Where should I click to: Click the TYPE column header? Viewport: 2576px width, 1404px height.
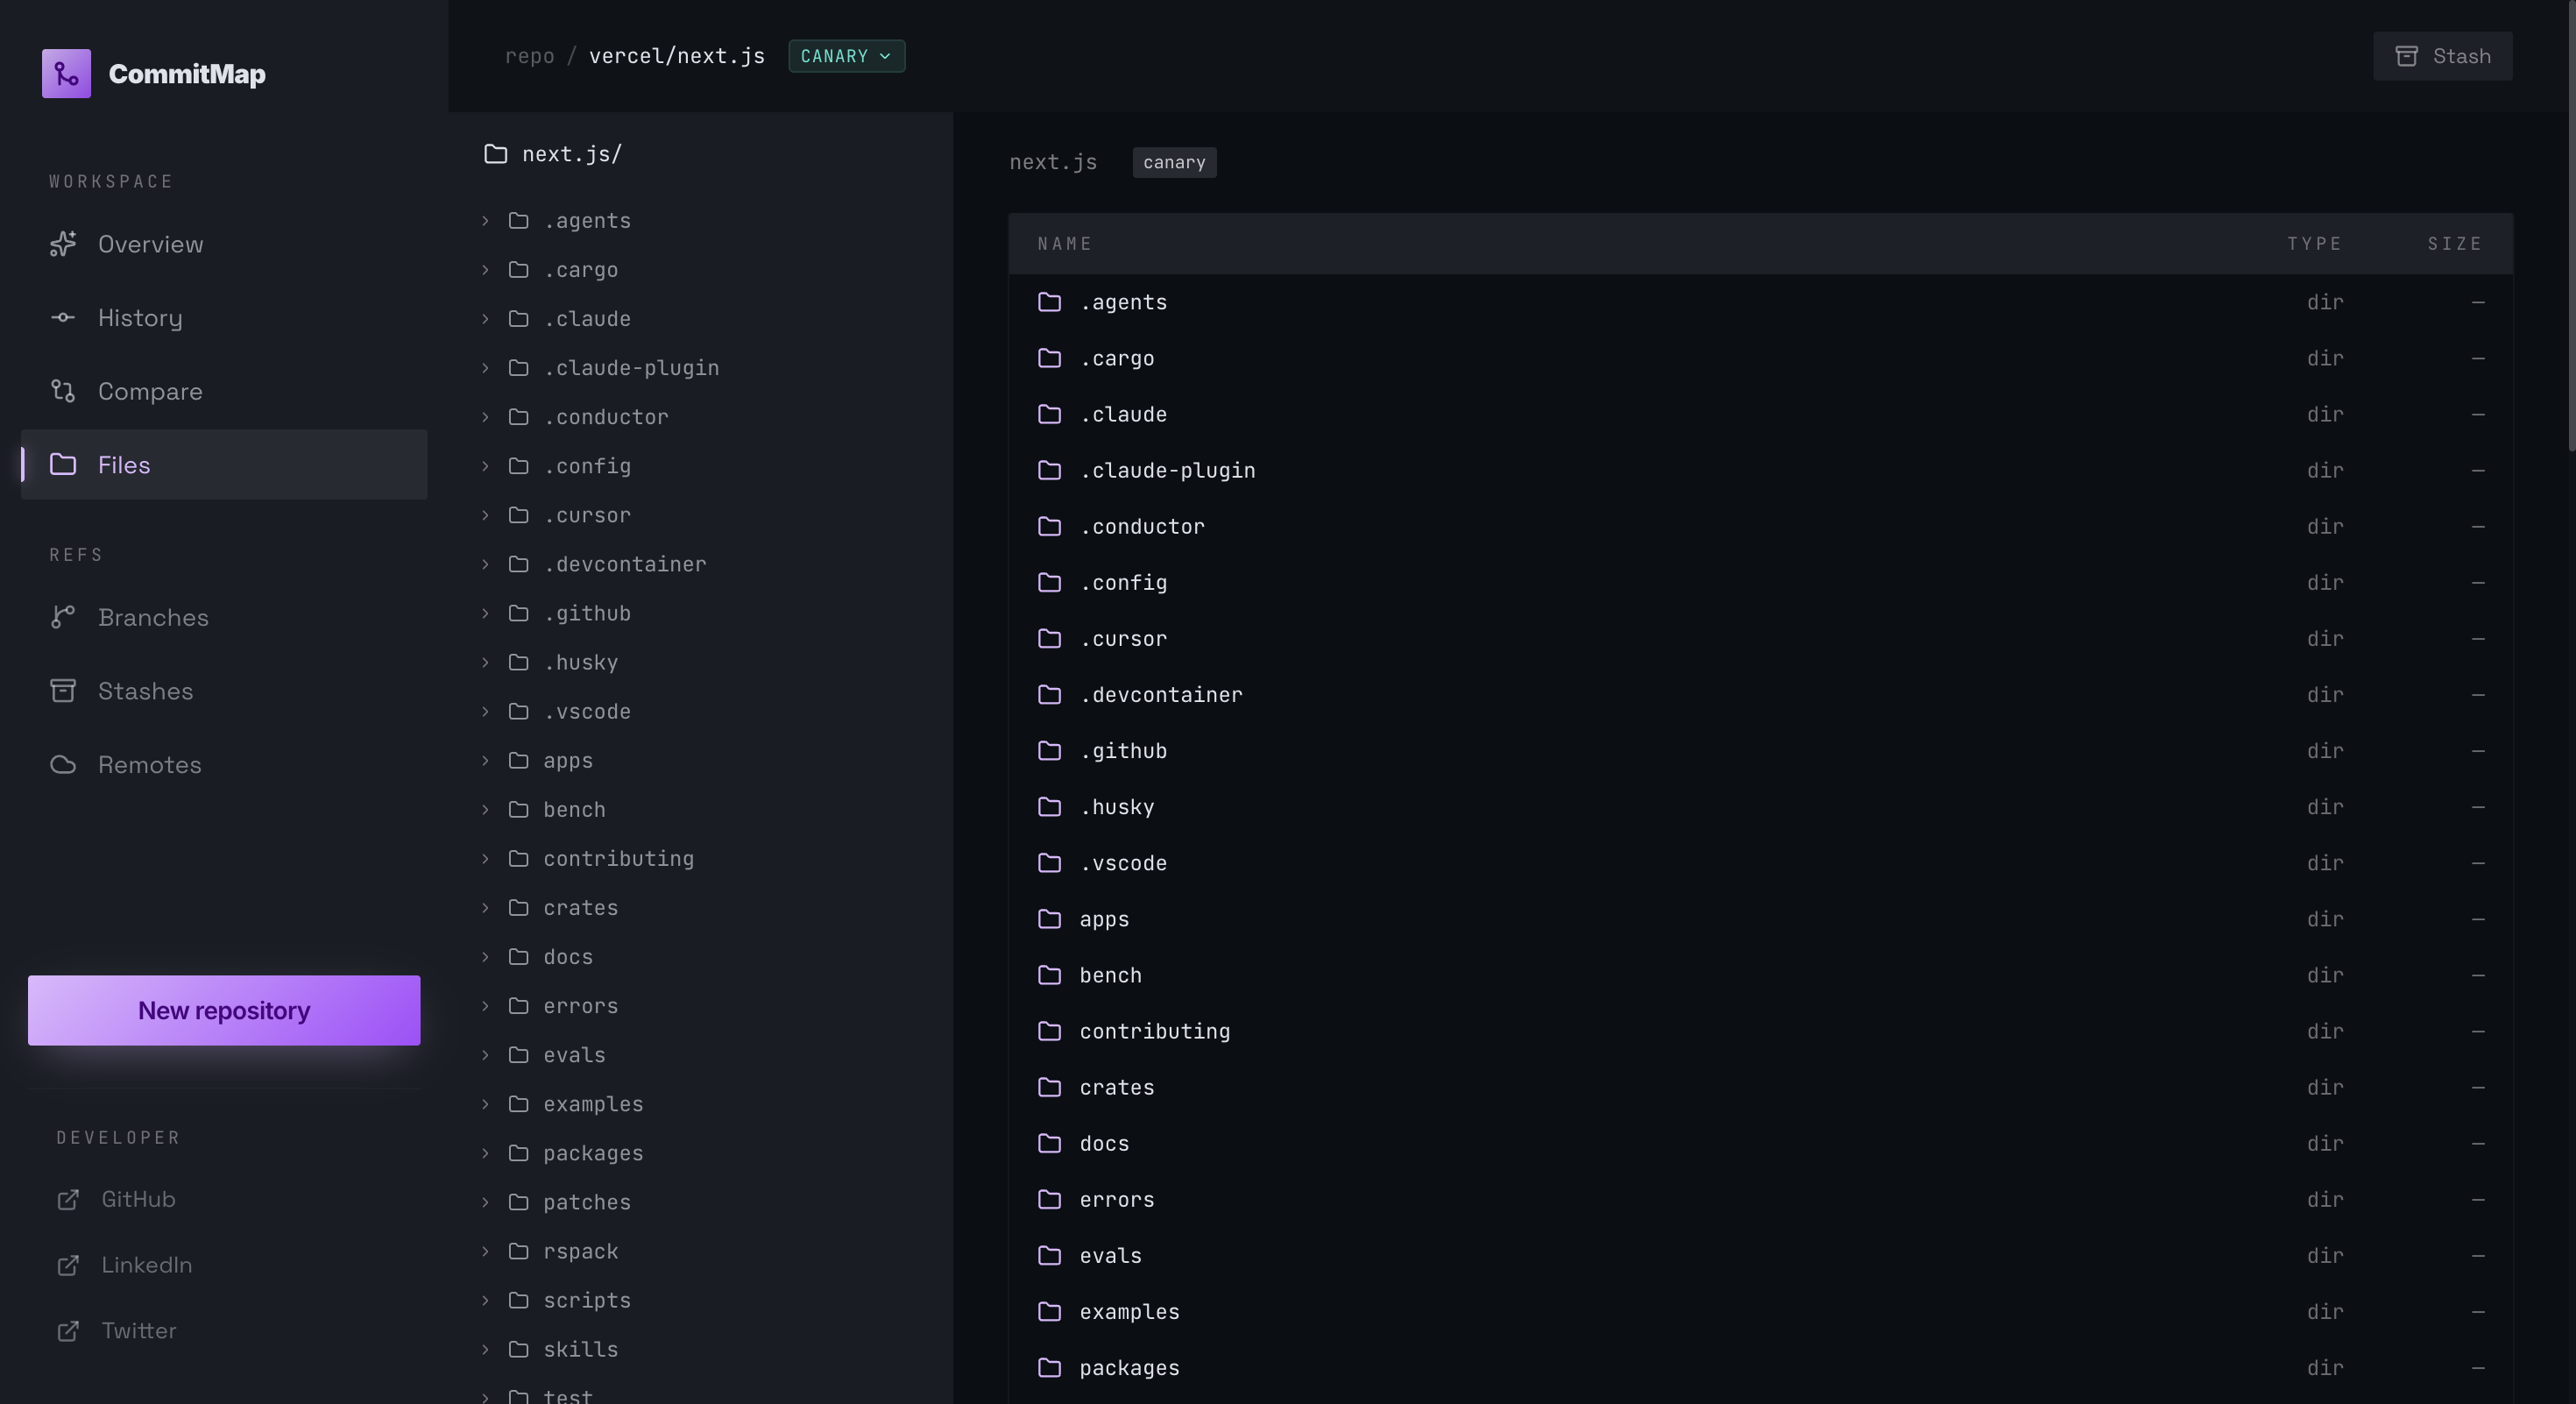[x=2314, y=244]
